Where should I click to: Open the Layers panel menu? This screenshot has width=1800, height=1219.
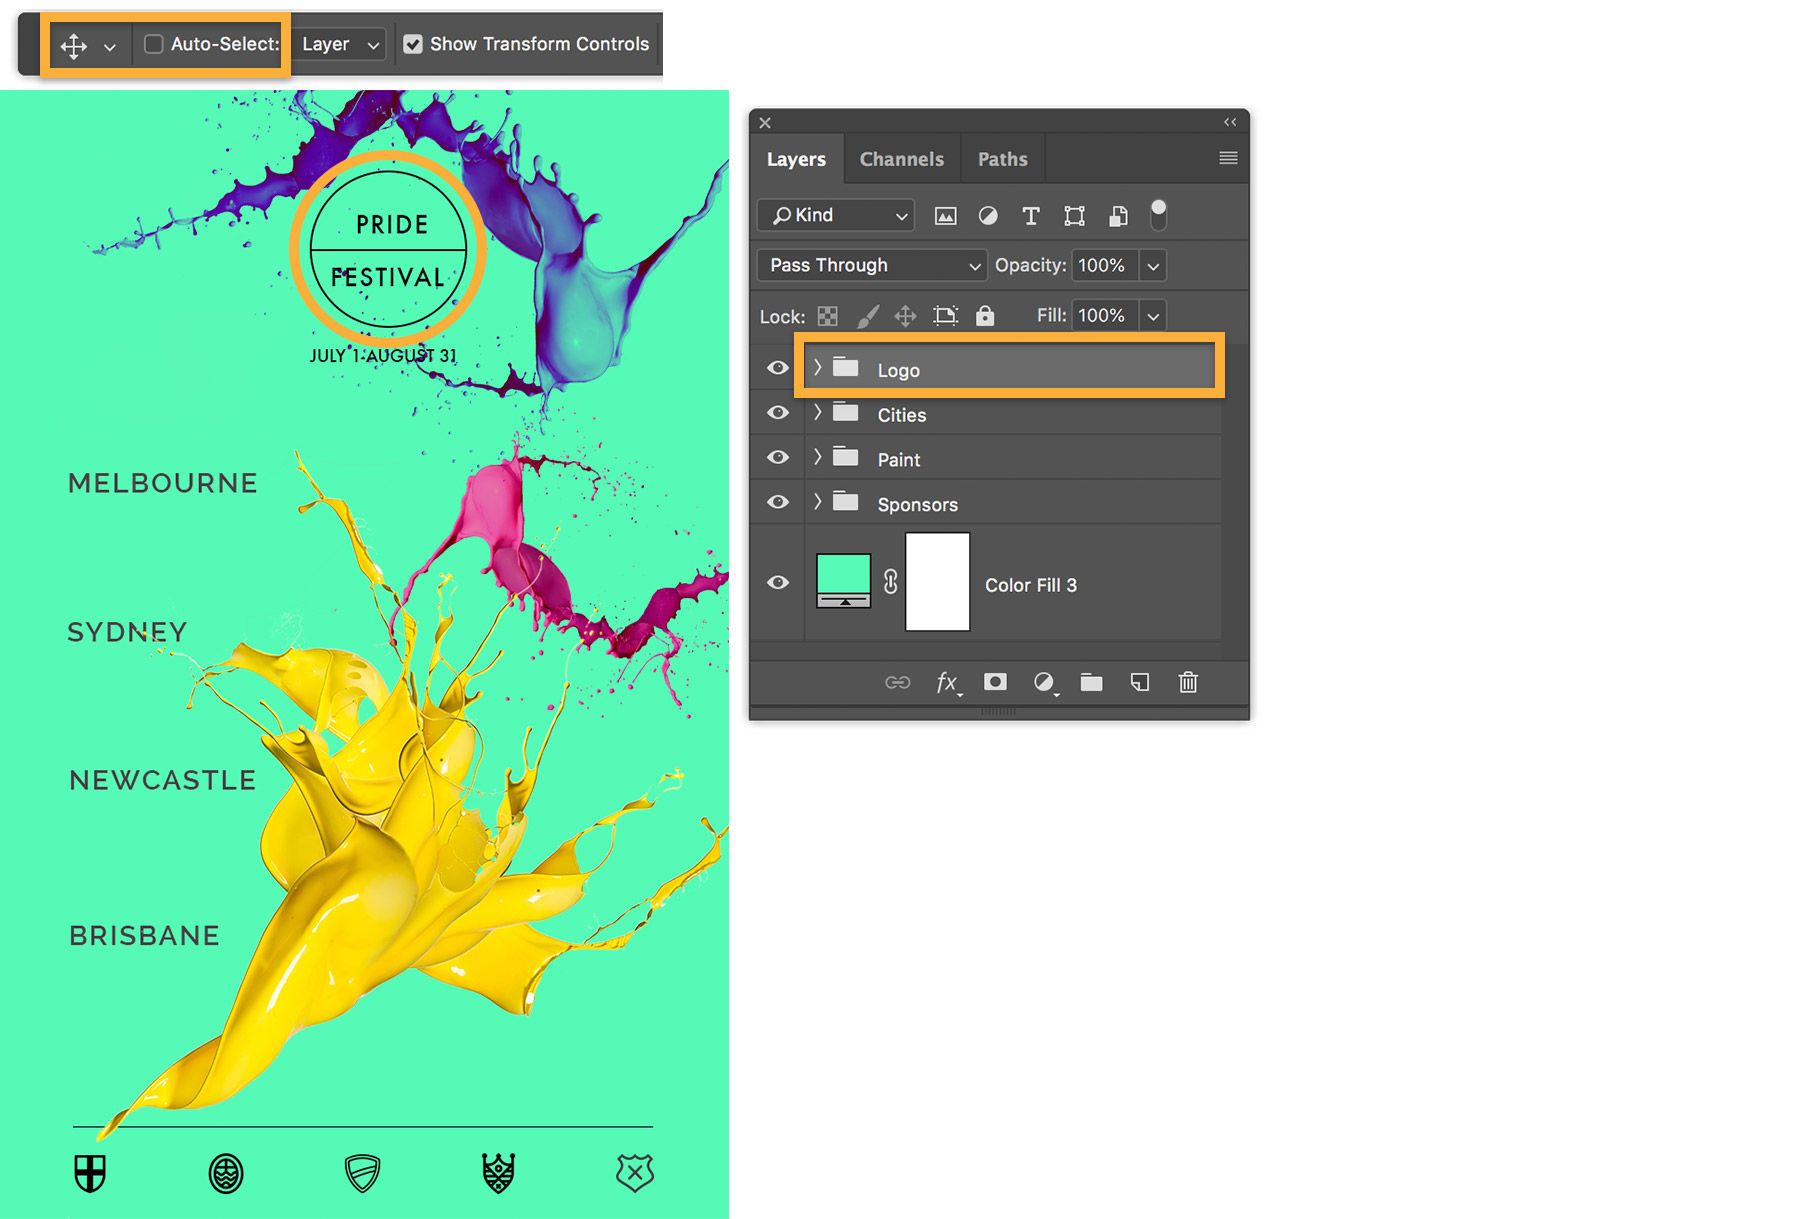point(1227,158)
